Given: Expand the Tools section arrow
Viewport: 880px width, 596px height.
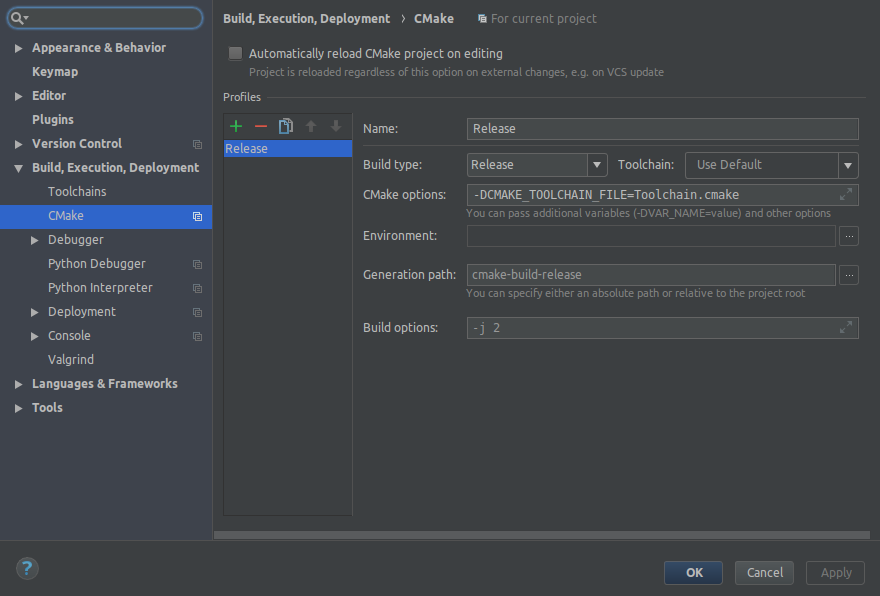Looking at the screenshot, I should pos(19,408).
